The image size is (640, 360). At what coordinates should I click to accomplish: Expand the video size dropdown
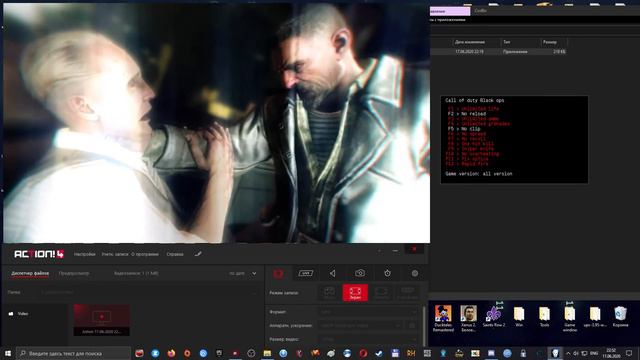[368, 339]
